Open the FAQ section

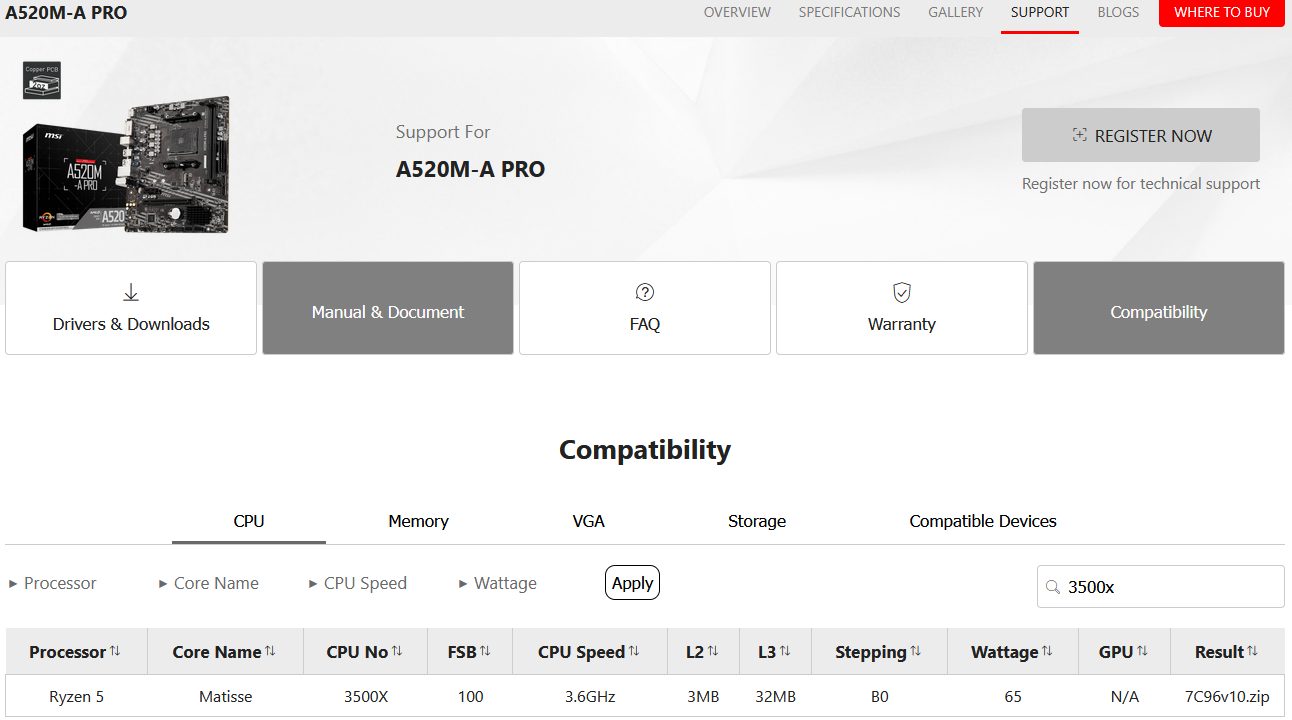pyautogui.click(x=645, y=308)
